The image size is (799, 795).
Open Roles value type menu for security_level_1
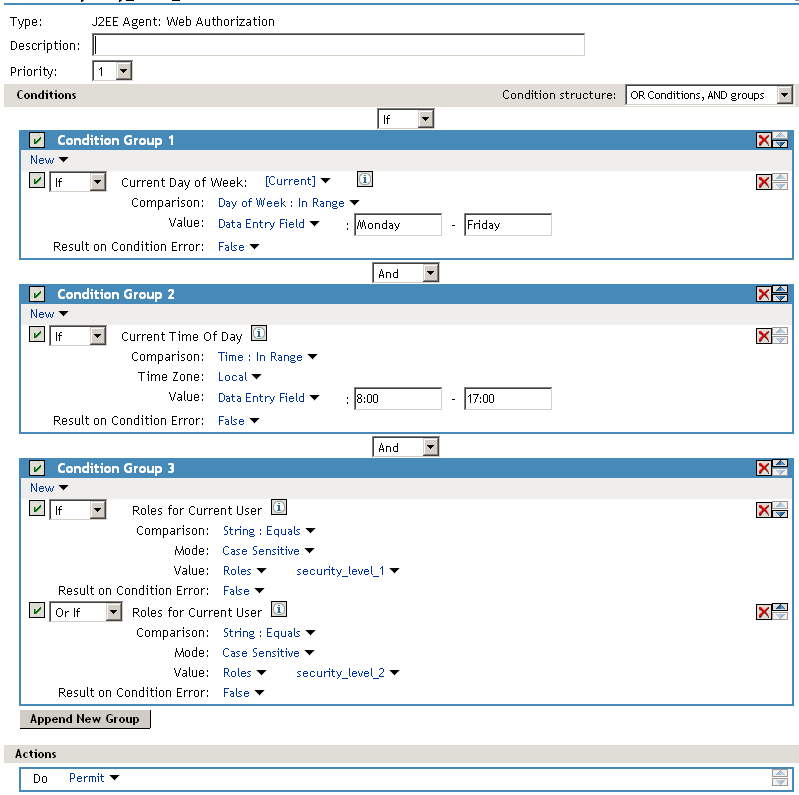[245, 571]
